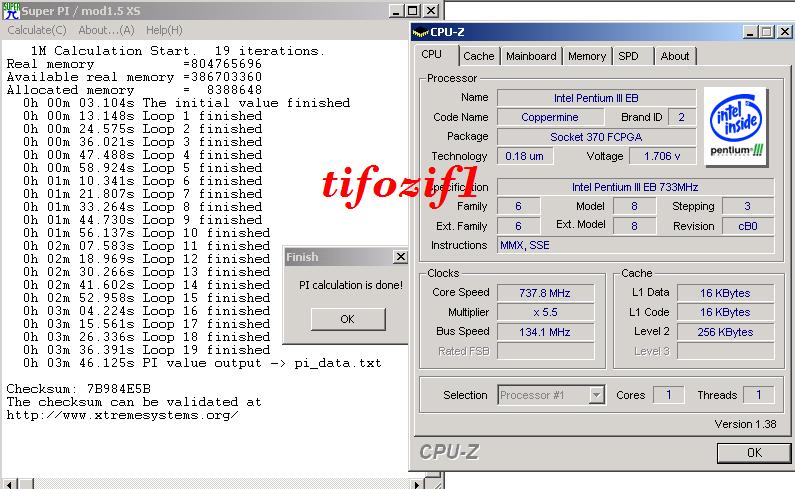The image size is (795, 489).
Task: Open the About tab in CPU-Z
Action: (x=674, y=56)
